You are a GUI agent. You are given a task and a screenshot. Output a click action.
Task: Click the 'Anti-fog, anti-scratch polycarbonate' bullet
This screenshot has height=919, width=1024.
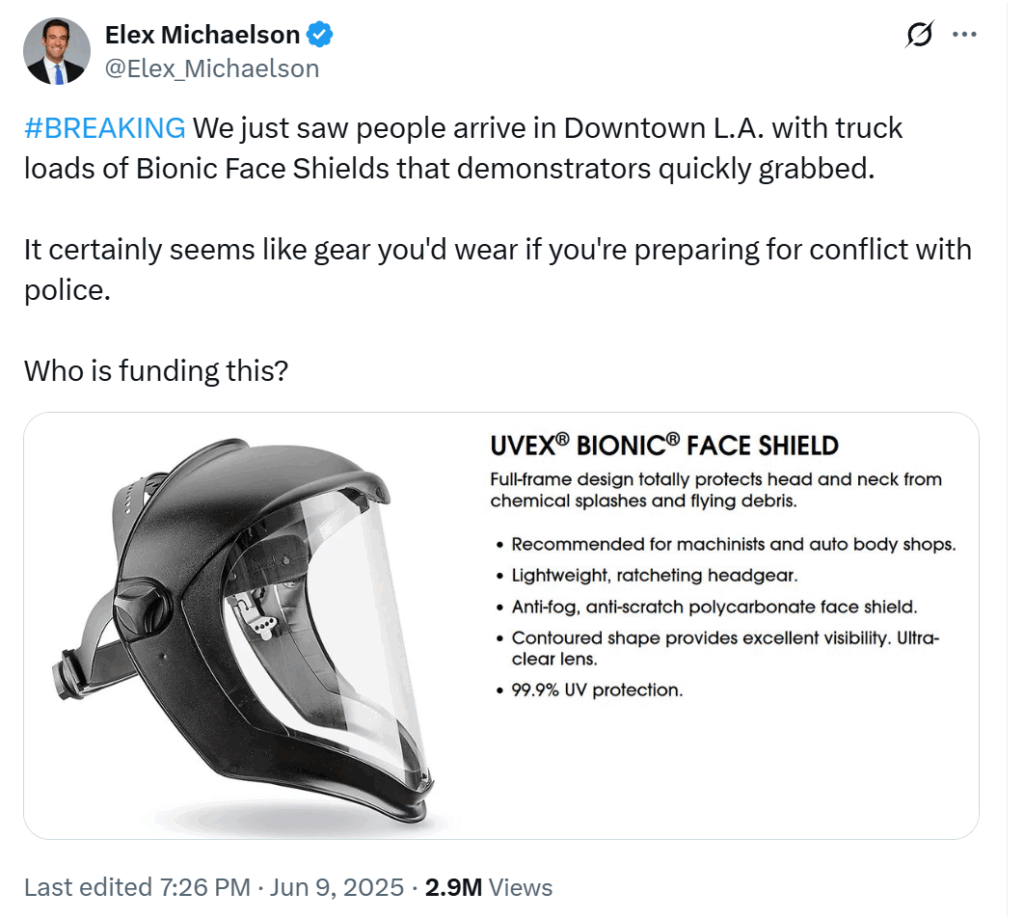[x=707, y=607]
